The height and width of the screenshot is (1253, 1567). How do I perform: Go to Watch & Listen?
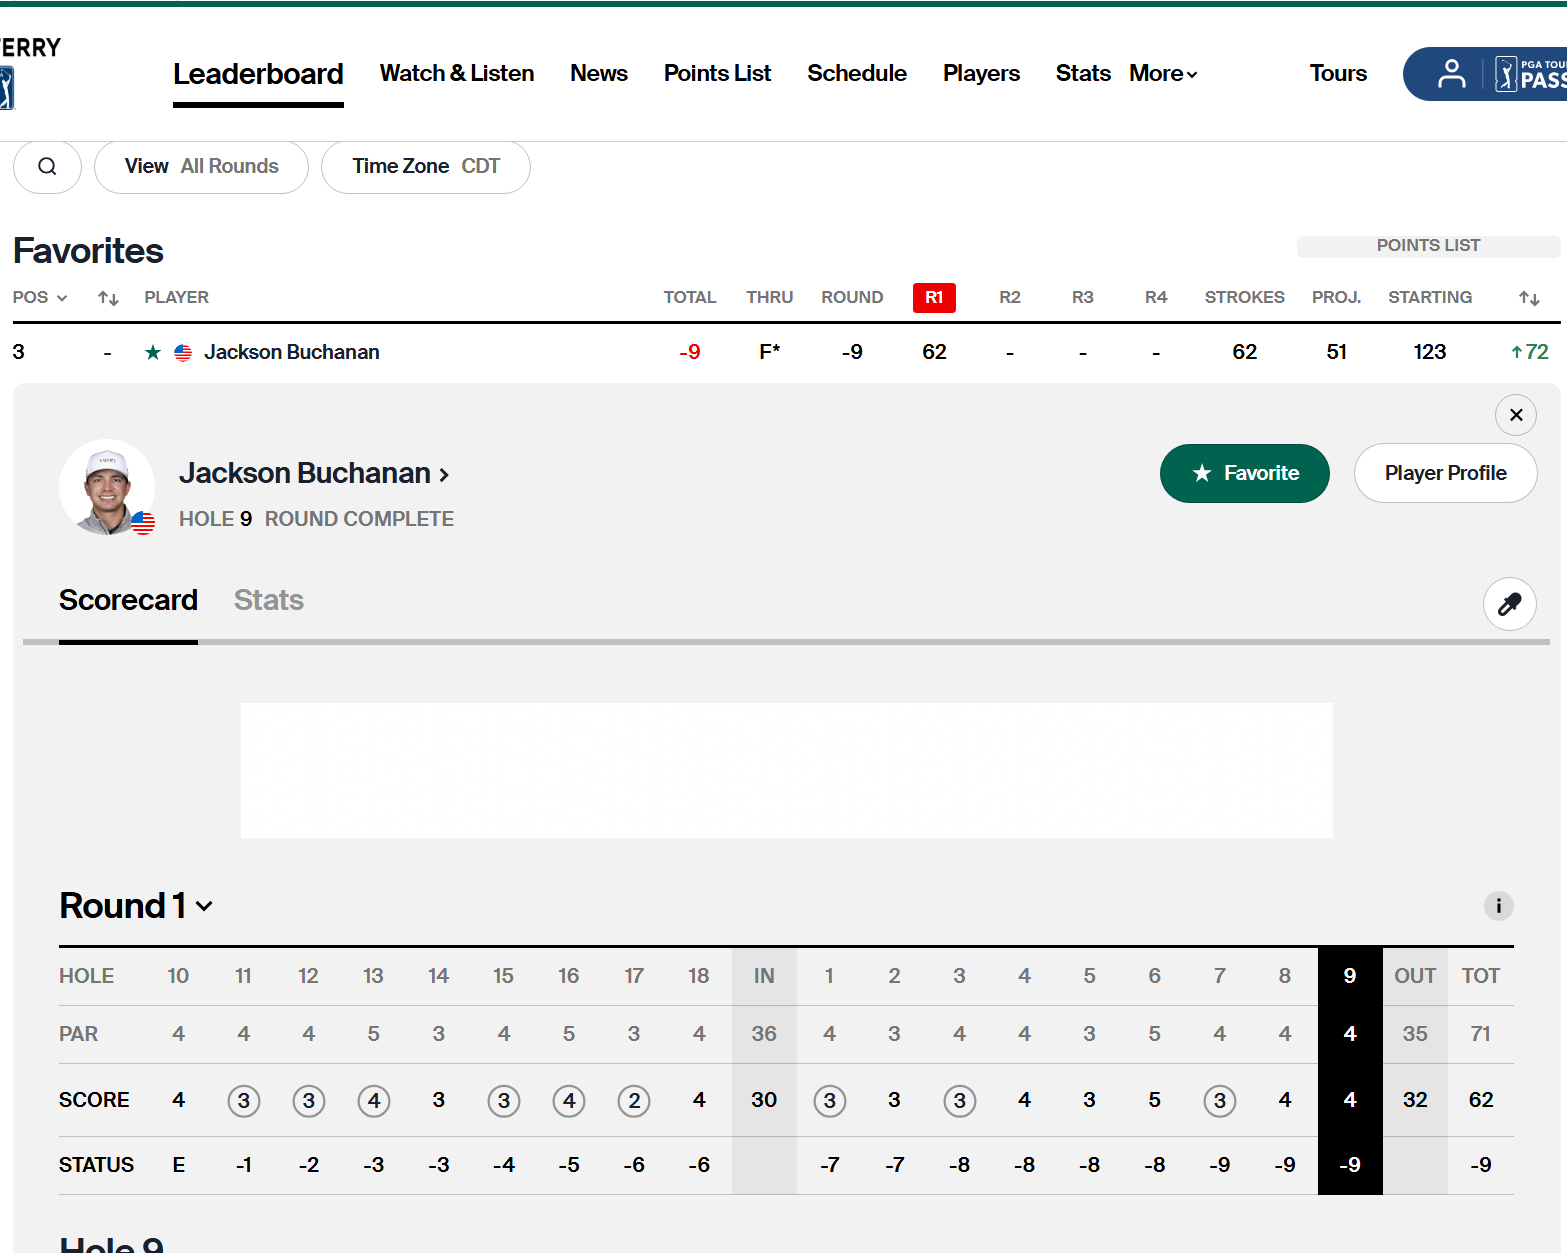click(x=457, y=74)
